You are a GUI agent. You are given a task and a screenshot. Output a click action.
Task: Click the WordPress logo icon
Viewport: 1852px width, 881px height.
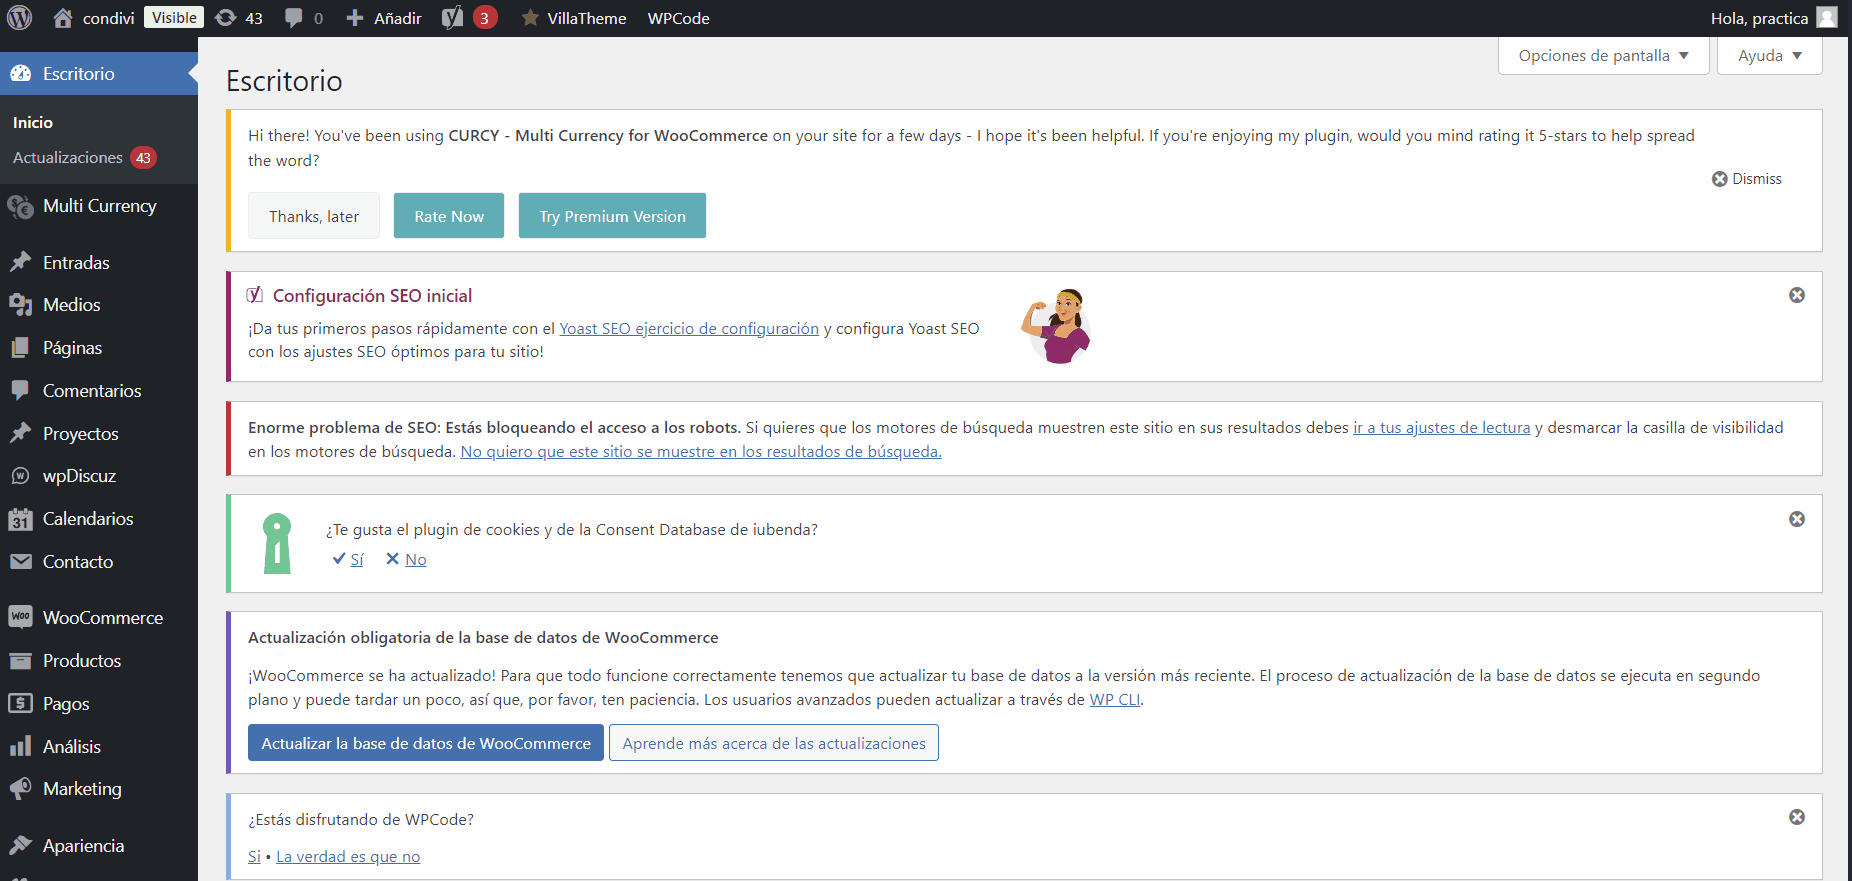pos(20,18)
